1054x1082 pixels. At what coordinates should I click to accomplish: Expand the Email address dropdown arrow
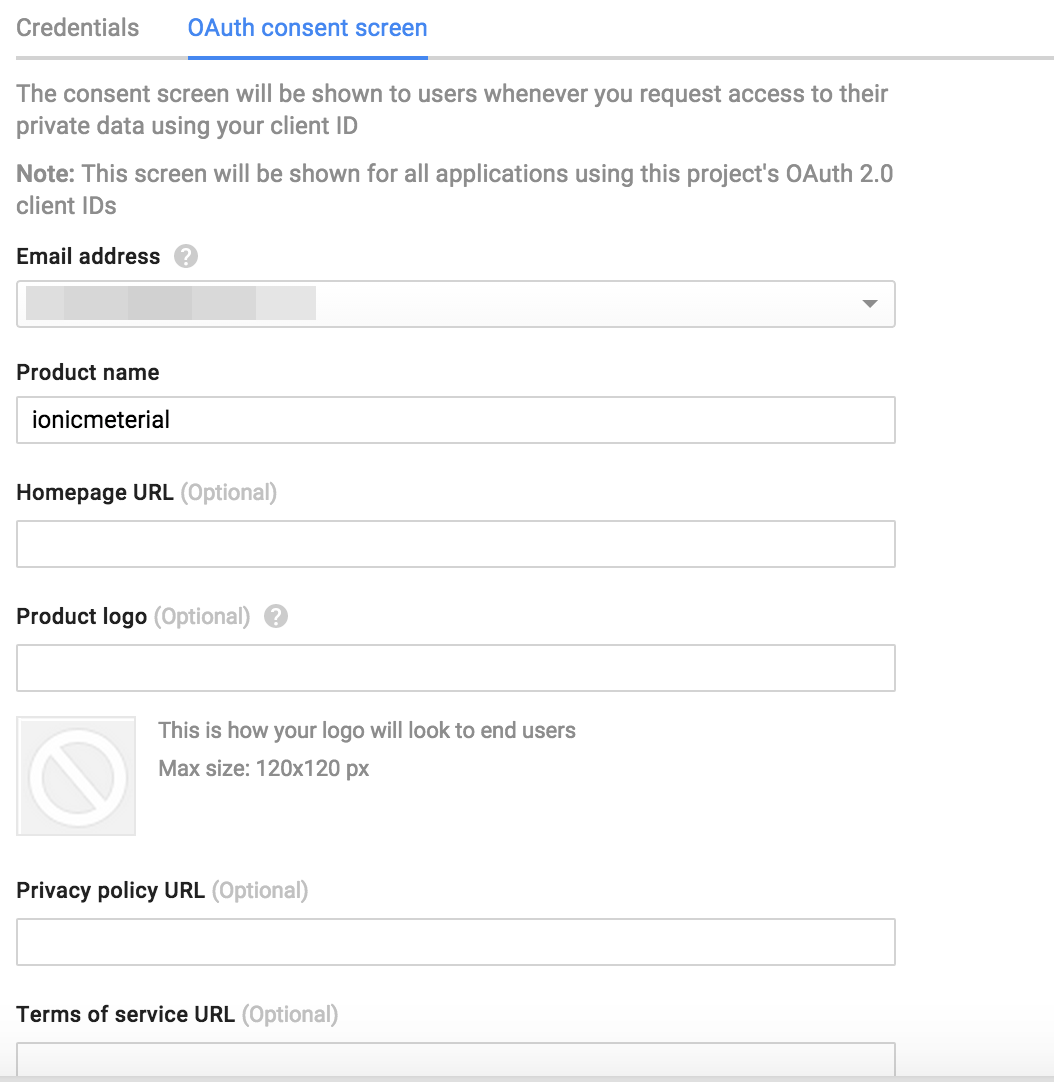[869, 304]
